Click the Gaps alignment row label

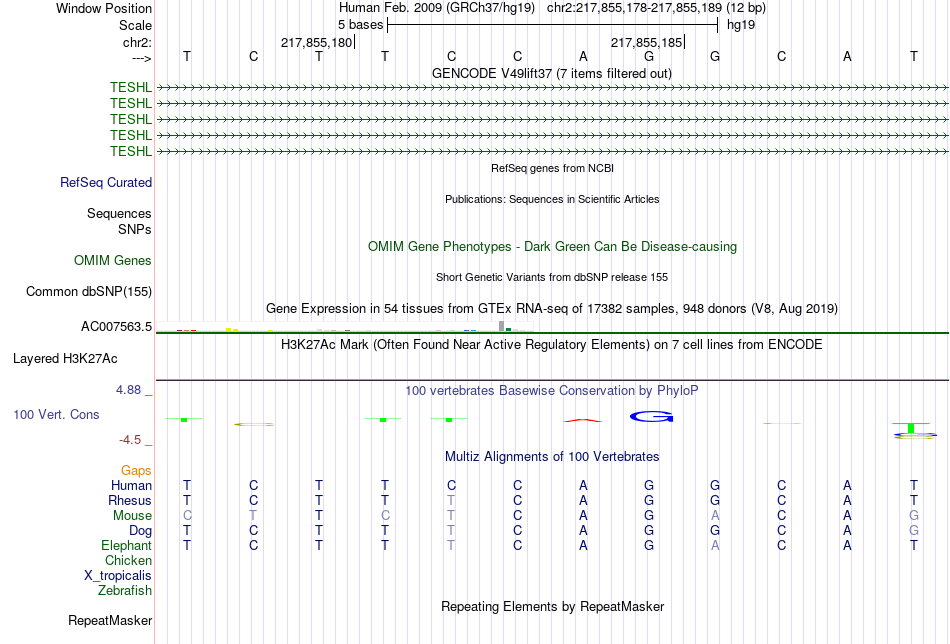pyautogui.click(x=136, y=471)
